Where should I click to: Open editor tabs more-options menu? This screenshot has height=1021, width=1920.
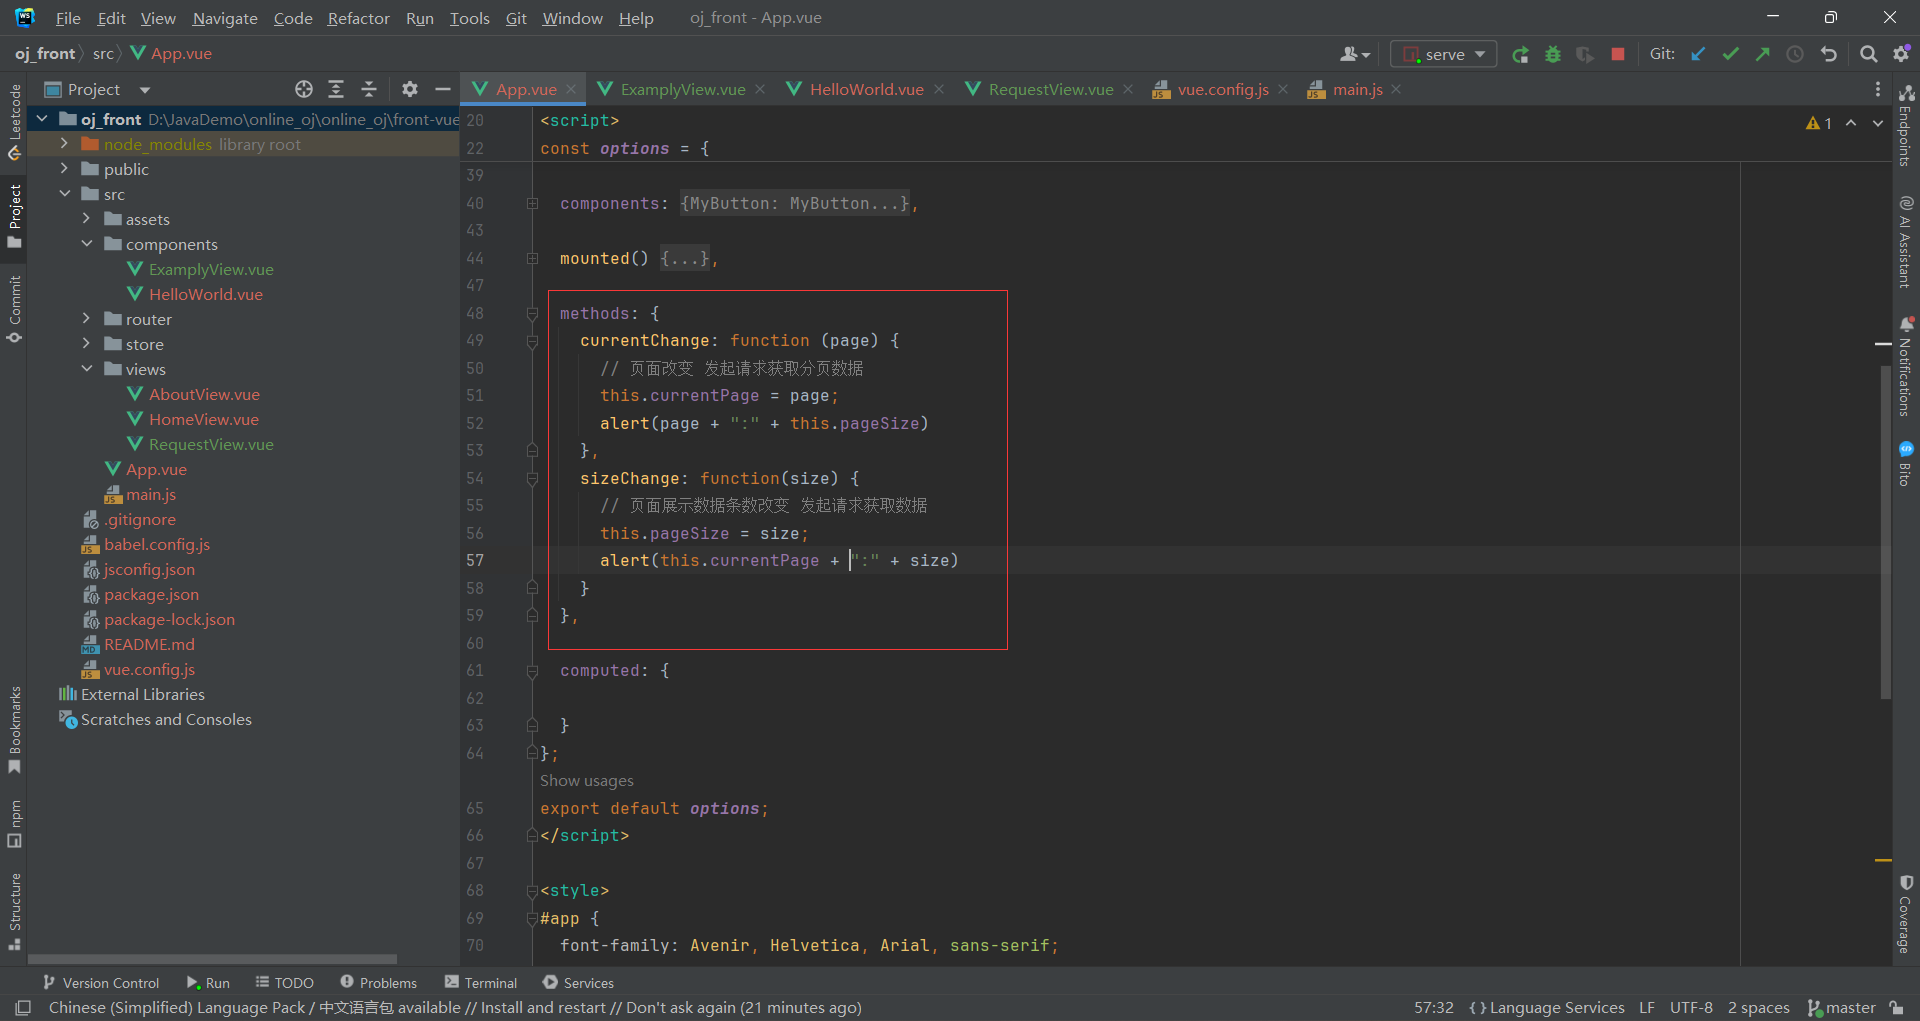pos(1877,89)
